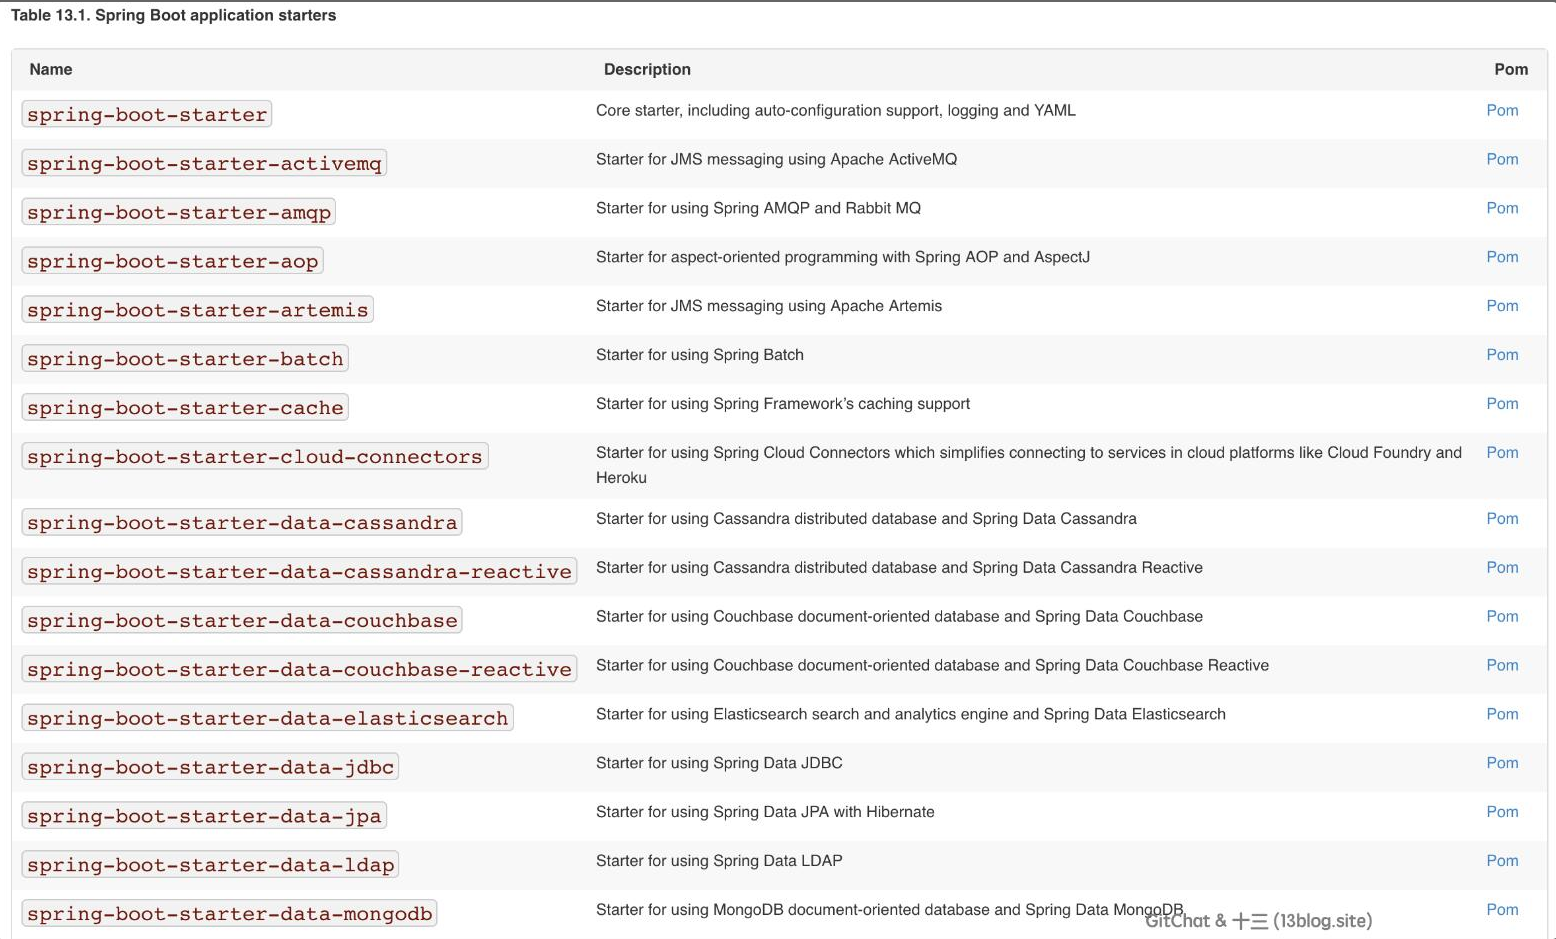Click description about Spring Cloud Connectors

pos(1029,465)
